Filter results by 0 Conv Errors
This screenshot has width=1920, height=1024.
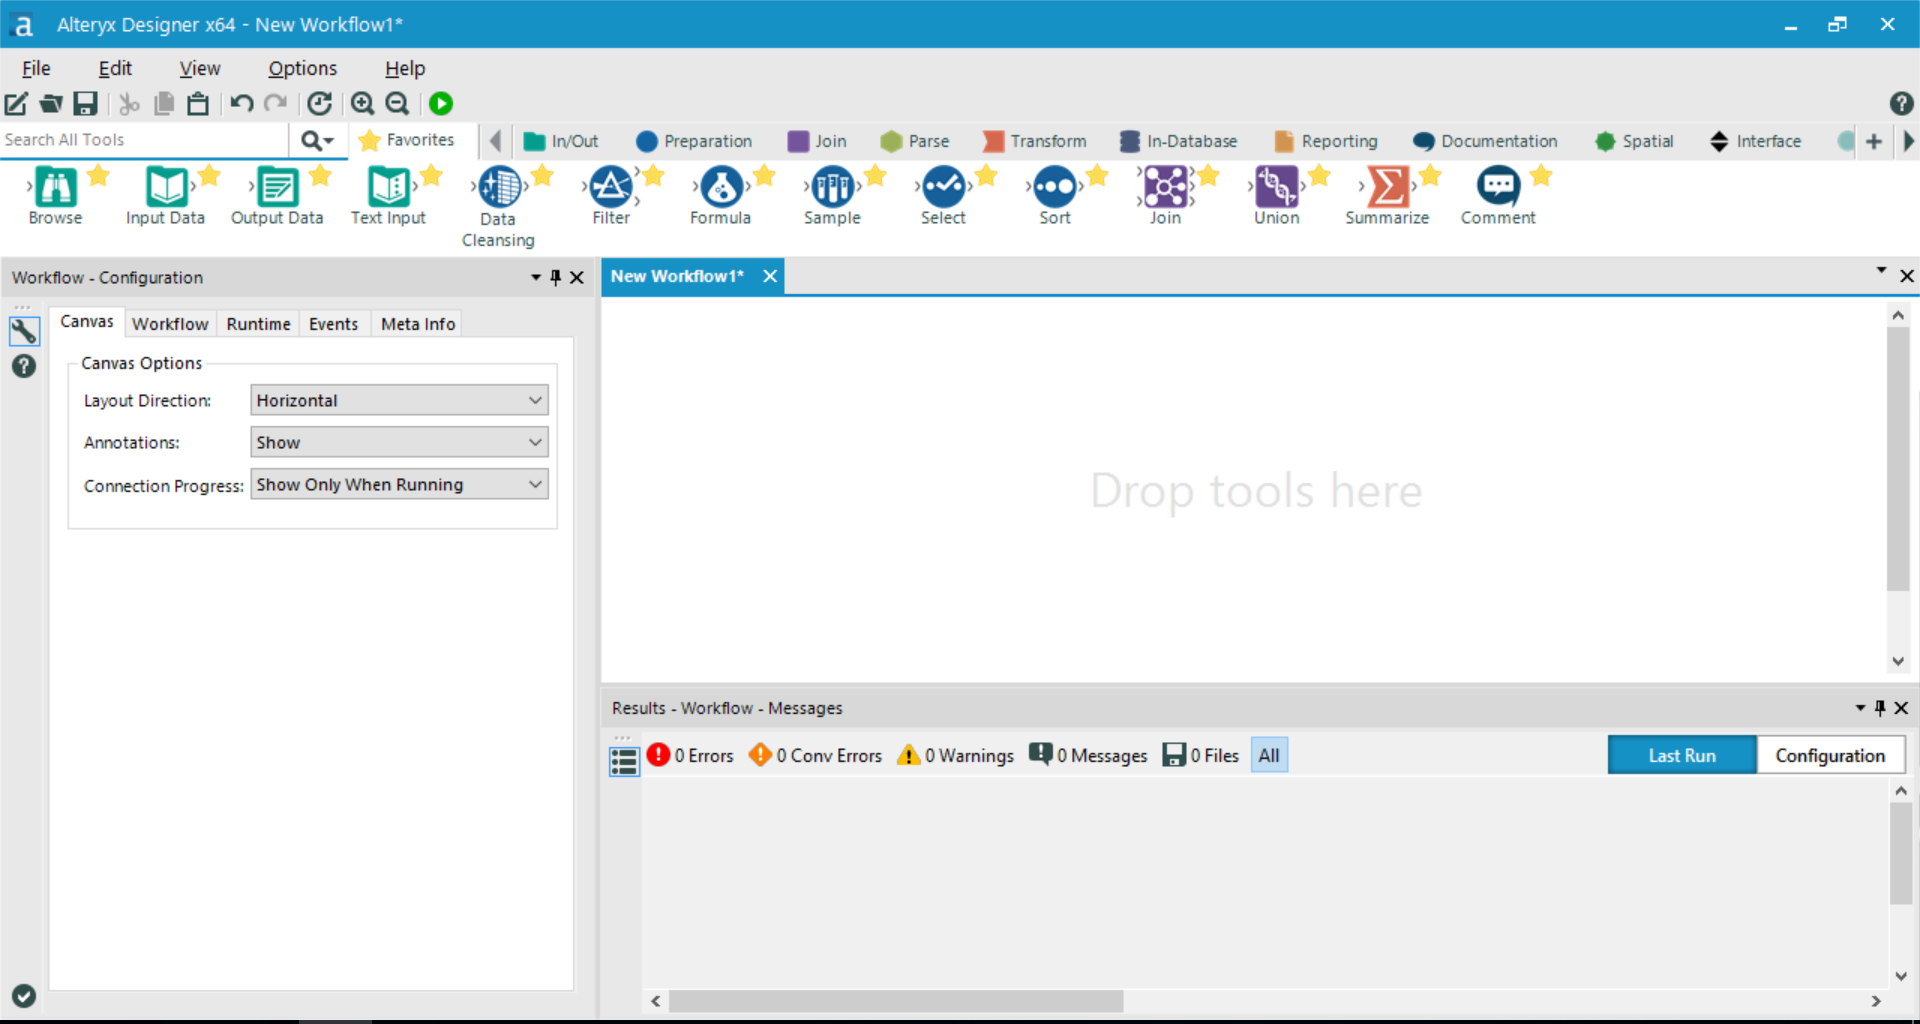click(816, 755)
